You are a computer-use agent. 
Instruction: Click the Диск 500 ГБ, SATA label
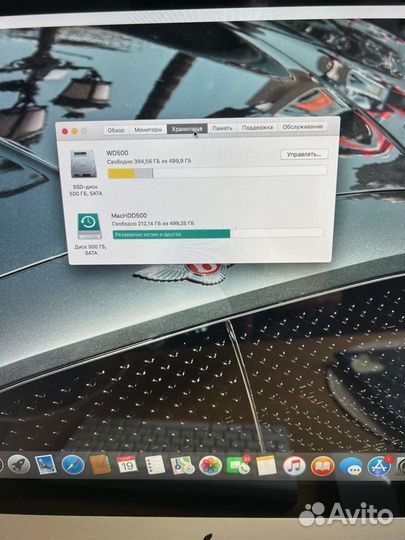pos(91,250)
